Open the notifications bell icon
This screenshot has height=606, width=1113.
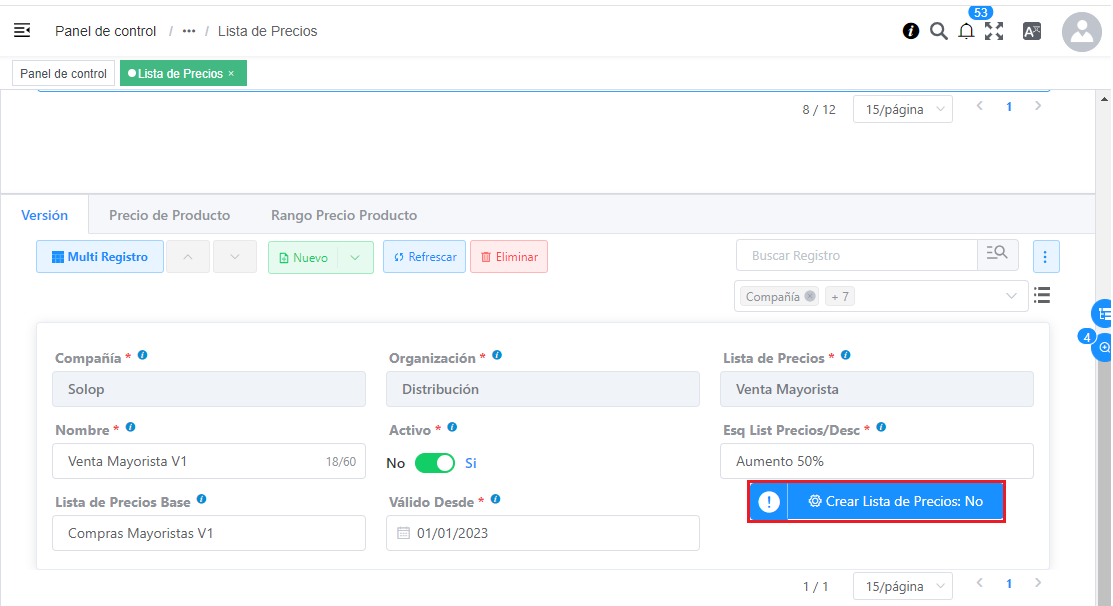click(966, 31)
